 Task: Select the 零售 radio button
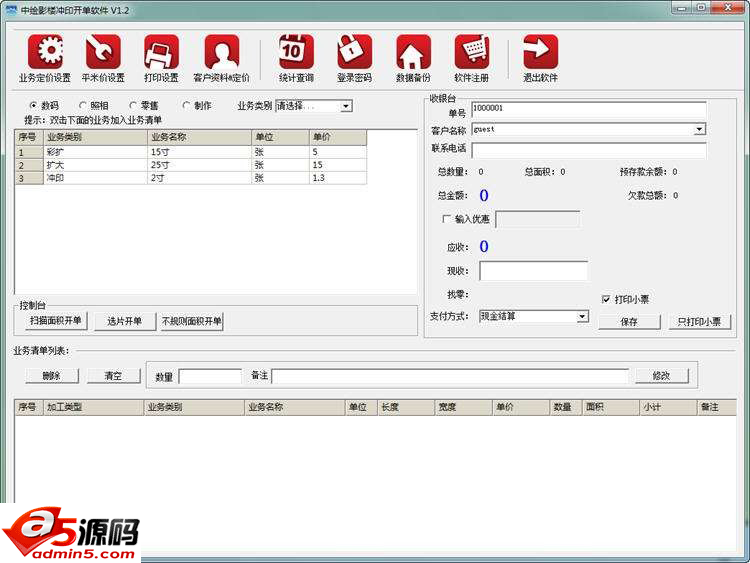tap(133, 105)
